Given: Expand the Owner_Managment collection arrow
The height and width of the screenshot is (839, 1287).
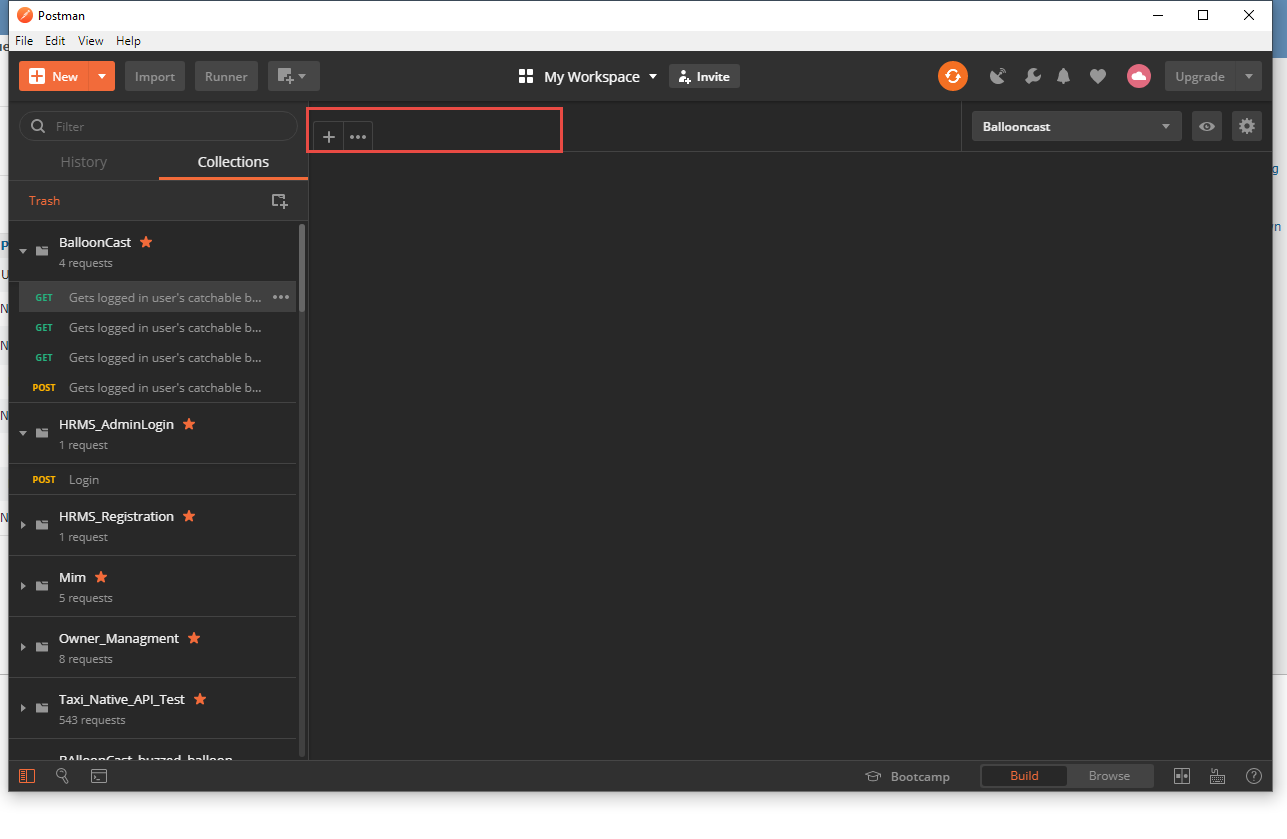Looking at the screenshot, I should point(23,647).
